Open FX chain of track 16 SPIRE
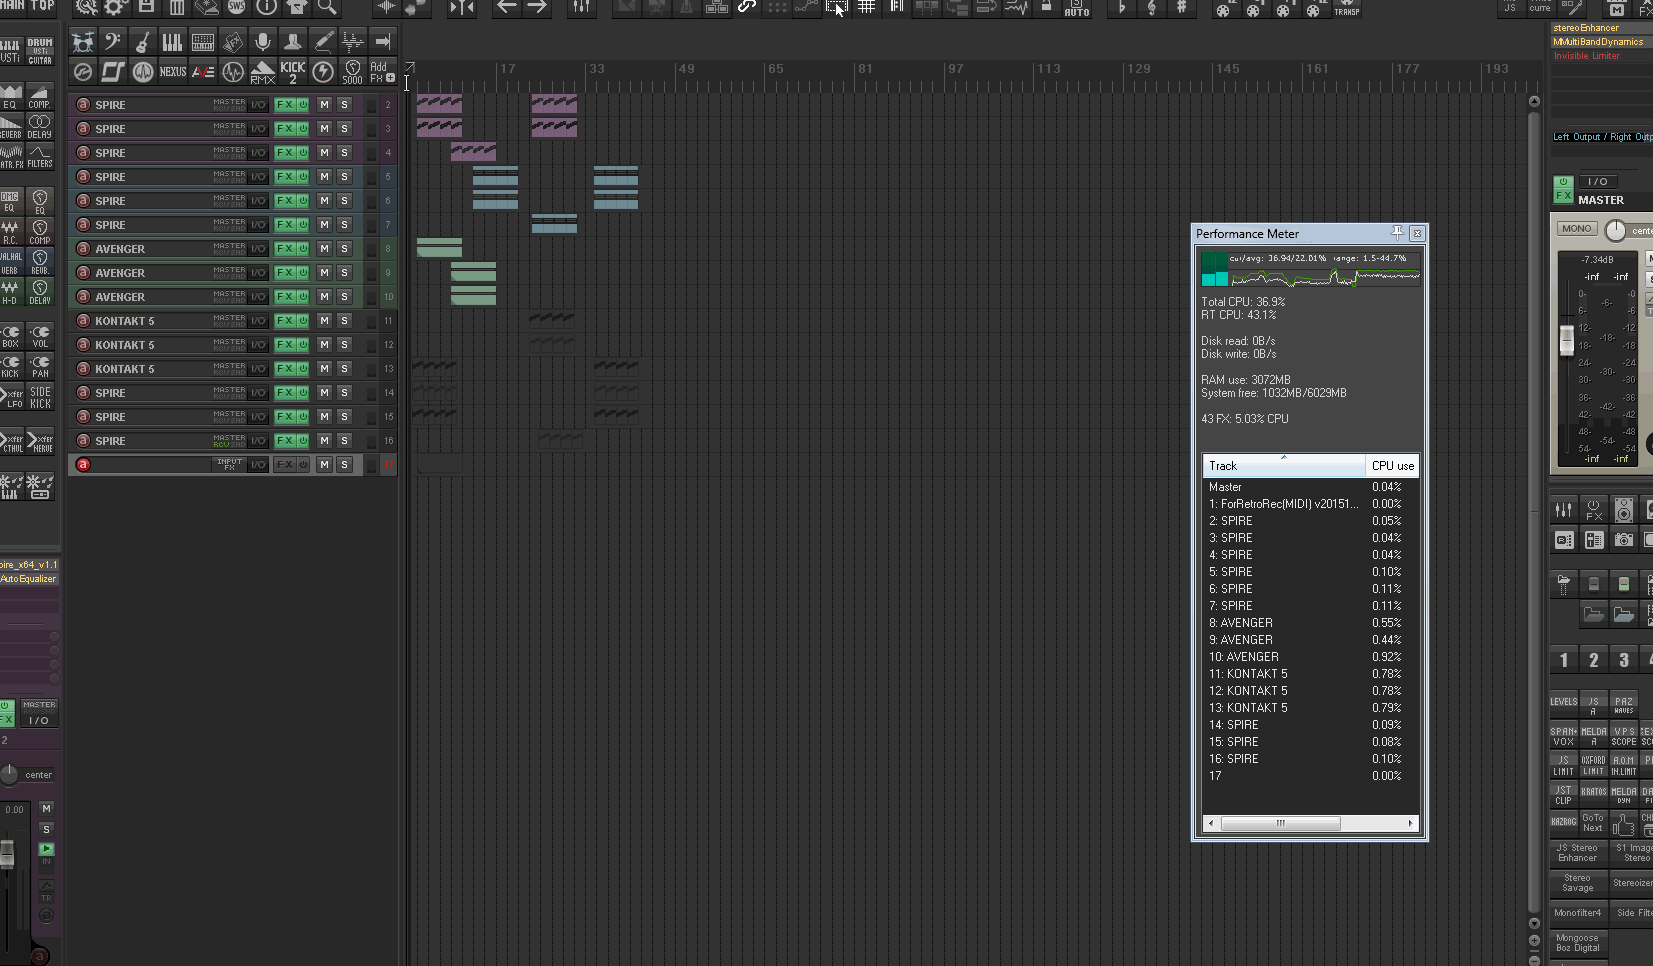 pyautogui.click(x=284, y=441)
